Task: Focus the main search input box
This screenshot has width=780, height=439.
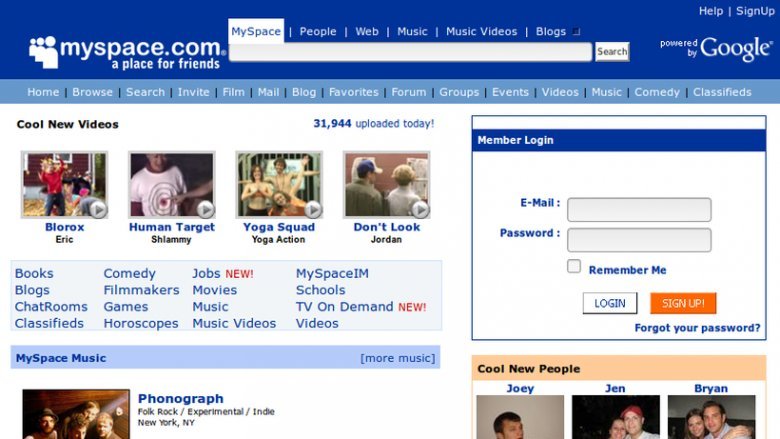Action: pos(410,52)
